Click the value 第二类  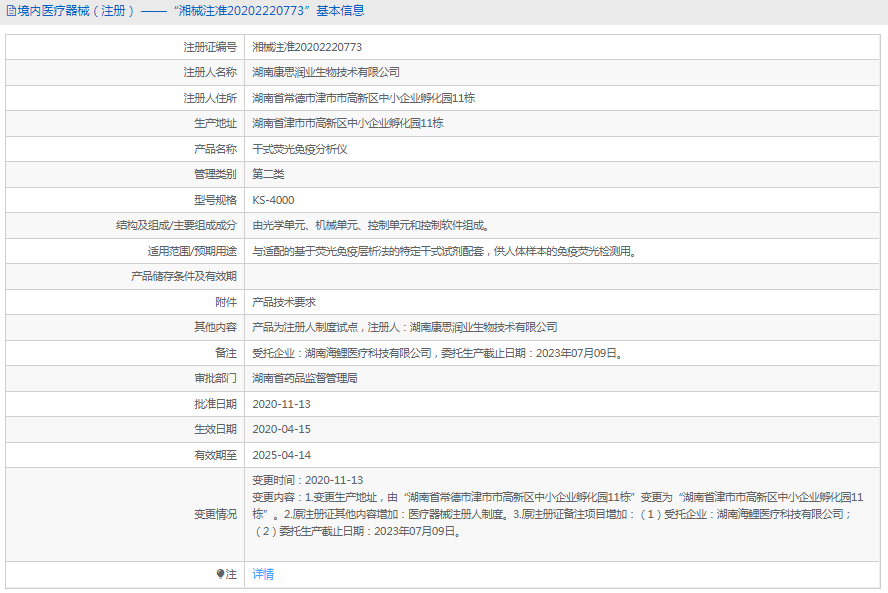[x=268, y=174]
